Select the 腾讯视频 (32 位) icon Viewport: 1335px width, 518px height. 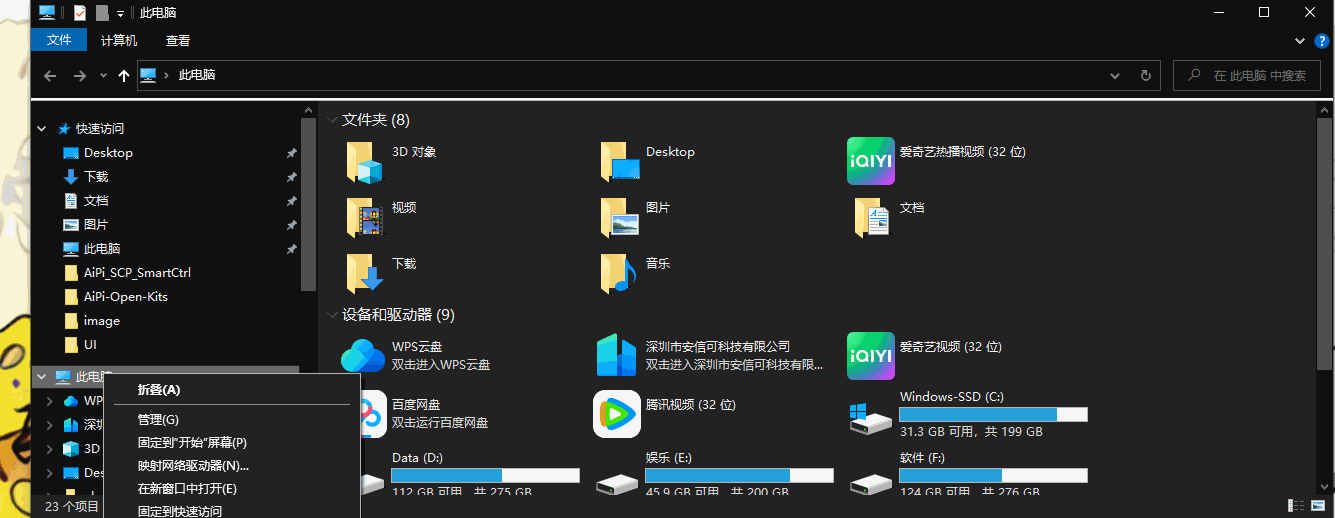click(x=617, y=414)
